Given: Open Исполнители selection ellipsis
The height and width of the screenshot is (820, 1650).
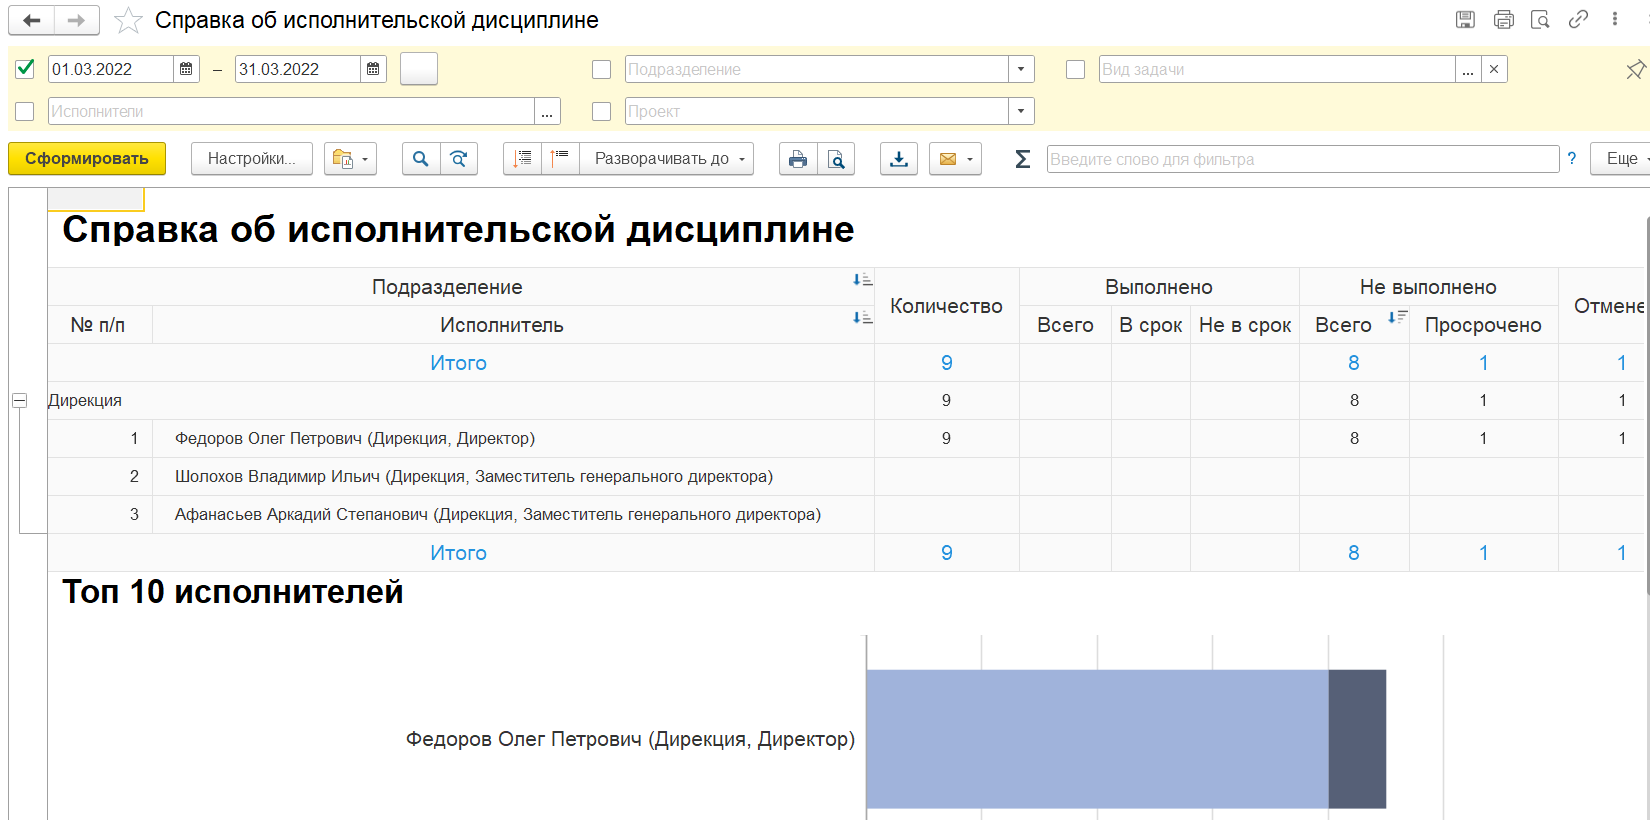Looking at the screenshot, I should [547, 111].
